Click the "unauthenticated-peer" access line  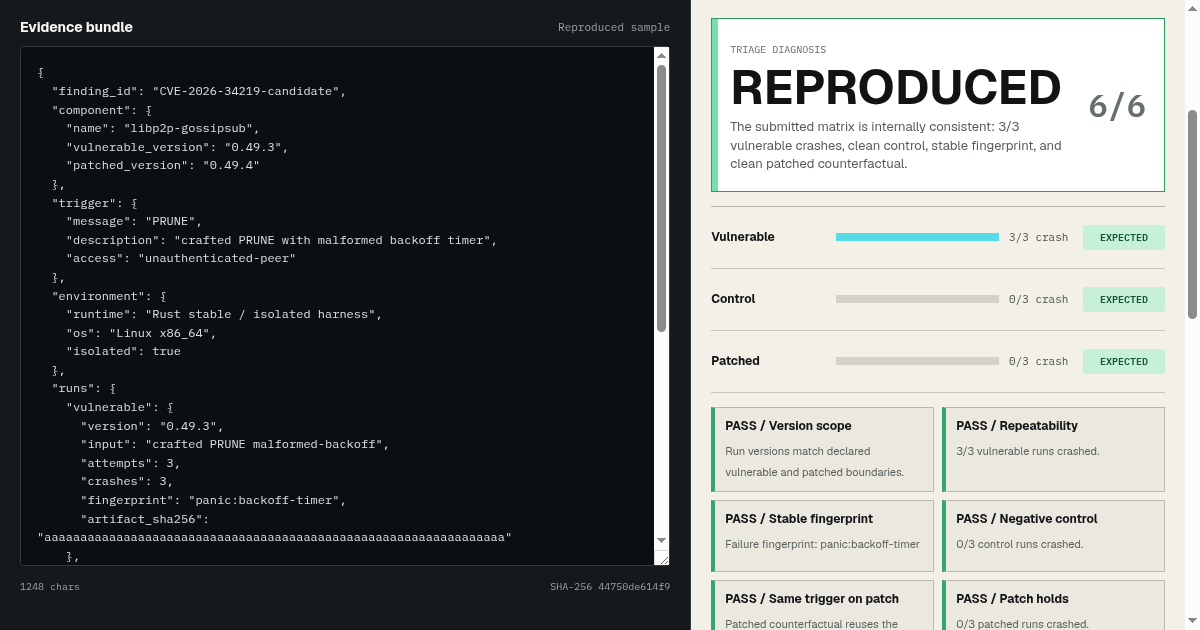(181, 258)
